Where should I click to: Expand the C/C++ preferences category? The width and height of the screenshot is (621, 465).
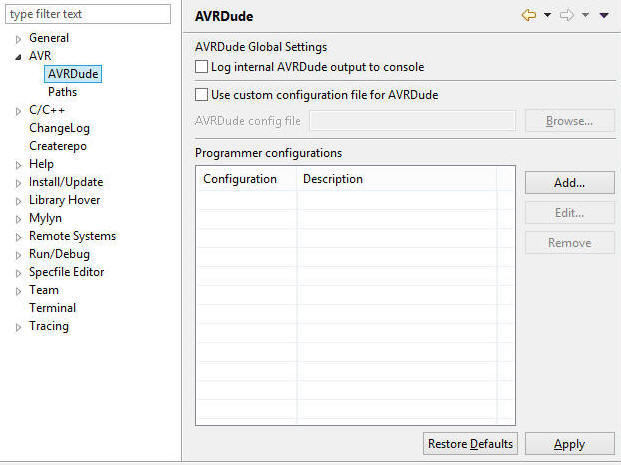click(18, 110)
